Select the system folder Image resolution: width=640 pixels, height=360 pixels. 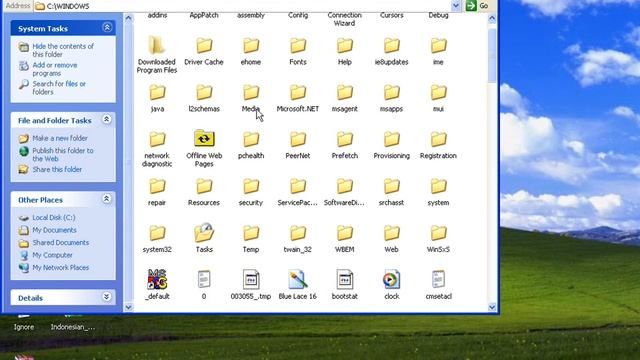(438, 192)
